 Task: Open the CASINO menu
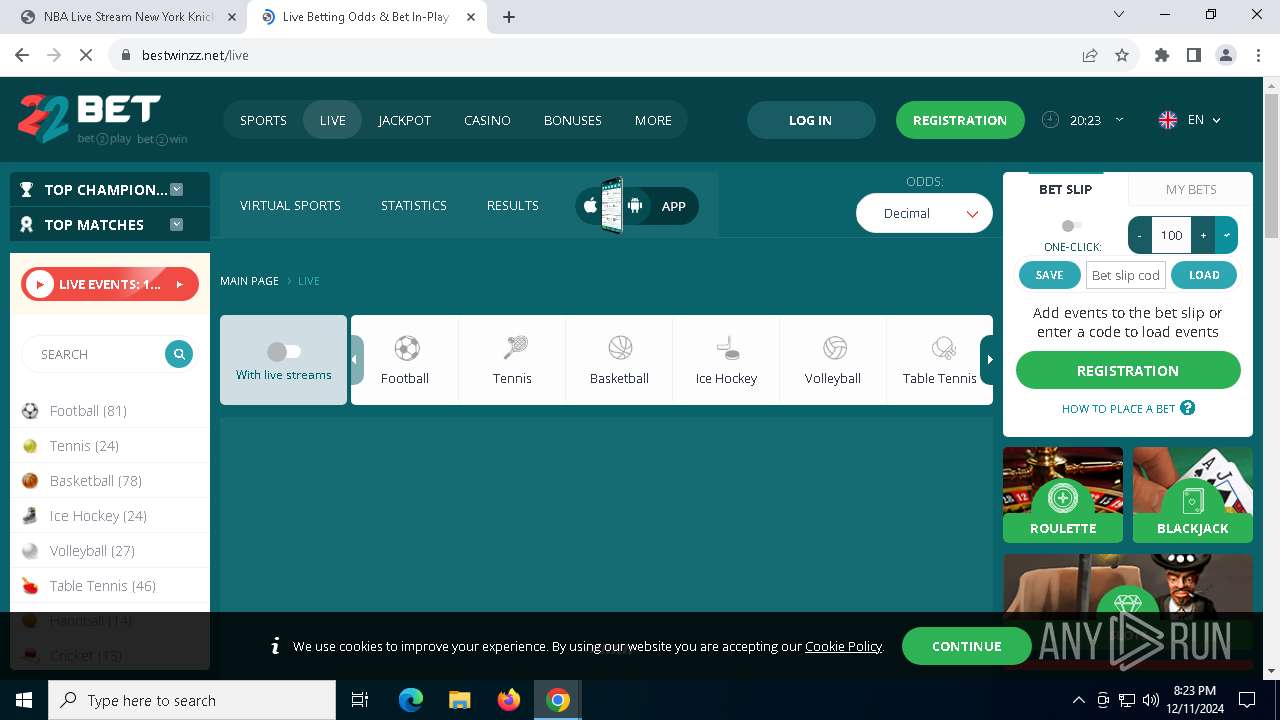487,120
